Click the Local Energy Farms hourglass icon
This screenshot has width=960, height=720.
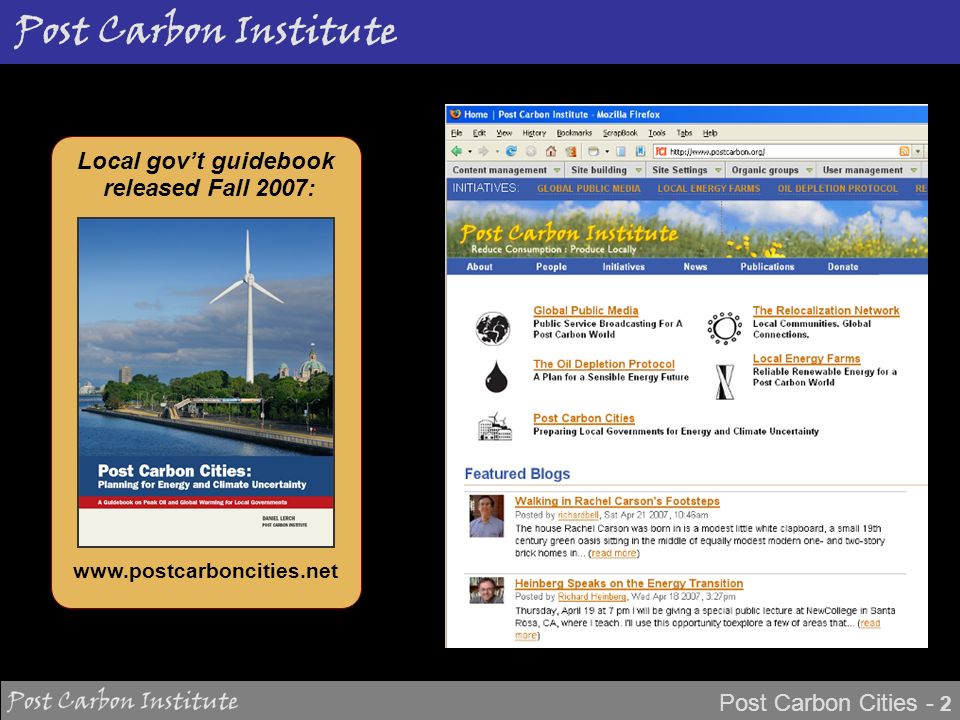(725, 382)
